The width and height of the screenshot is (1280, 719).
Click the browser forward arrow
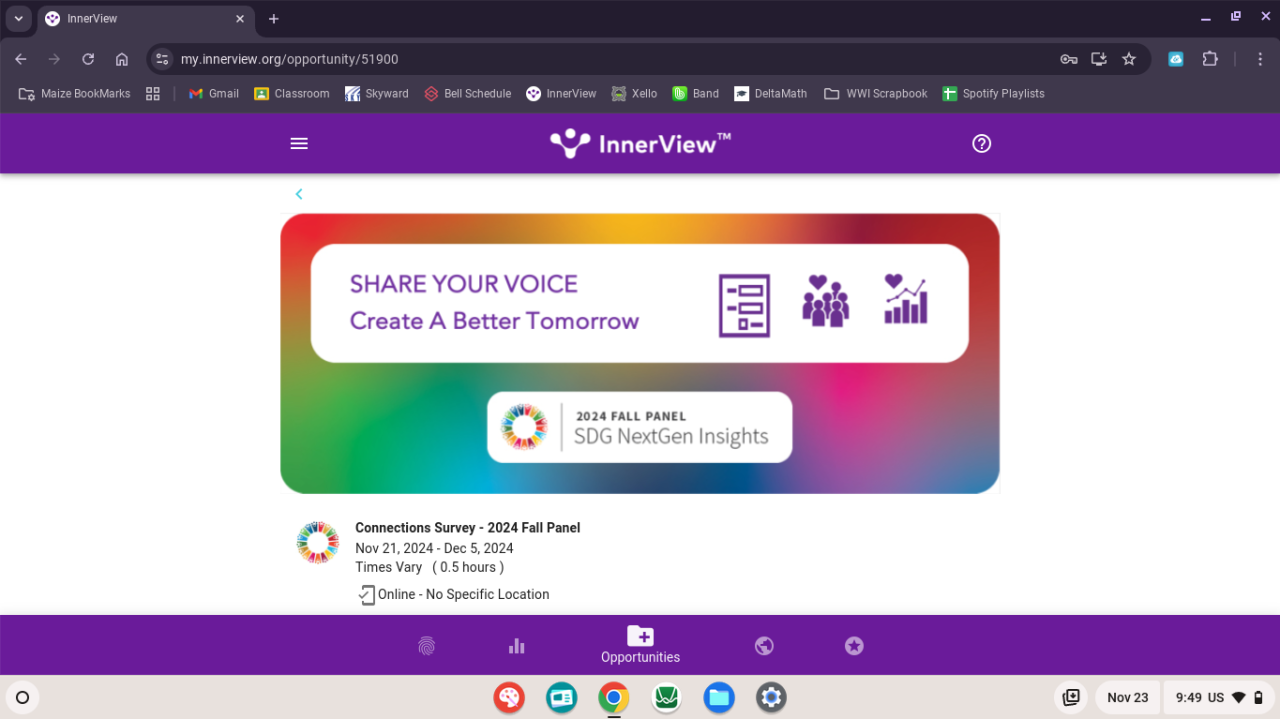(55, 59)
